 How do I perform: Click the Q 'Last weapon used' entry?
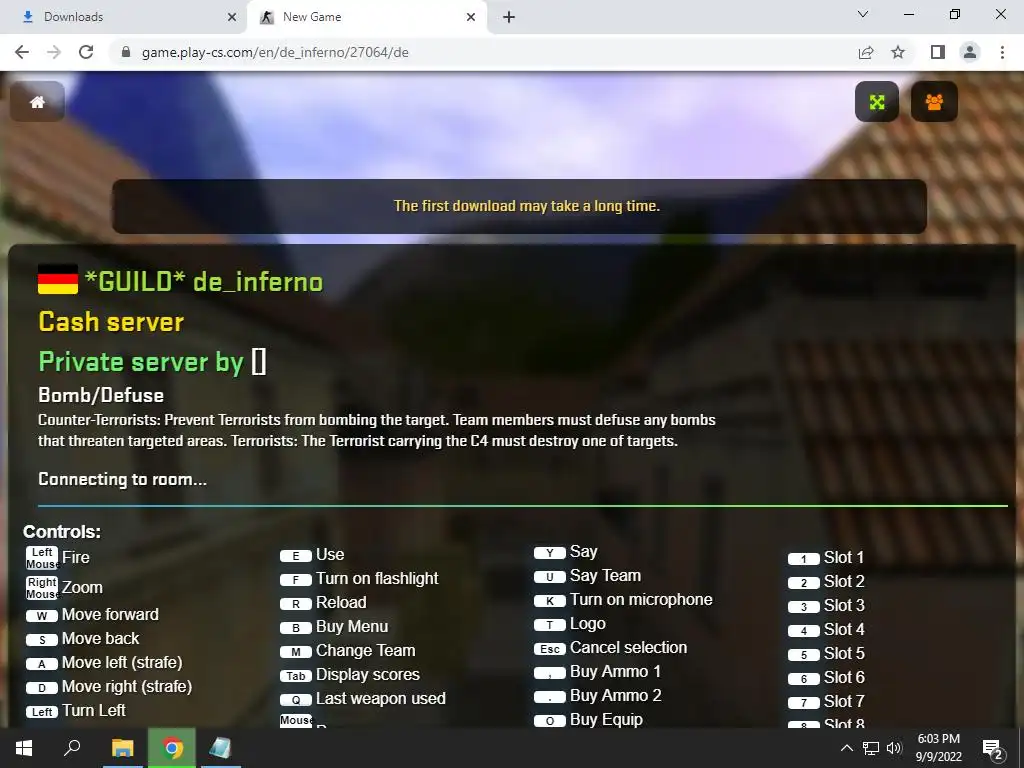[x=362, y=699]
